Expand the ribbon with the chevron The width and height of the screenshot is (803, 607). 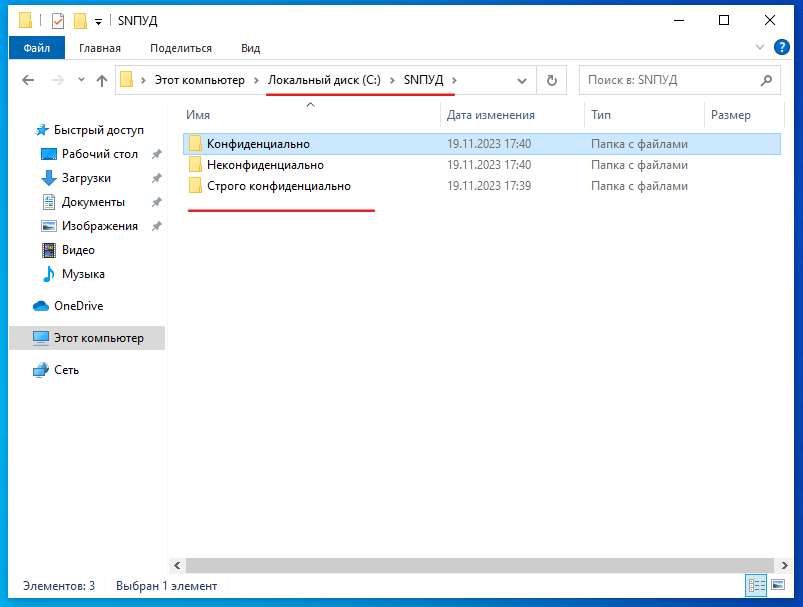(x=759, y=47)
